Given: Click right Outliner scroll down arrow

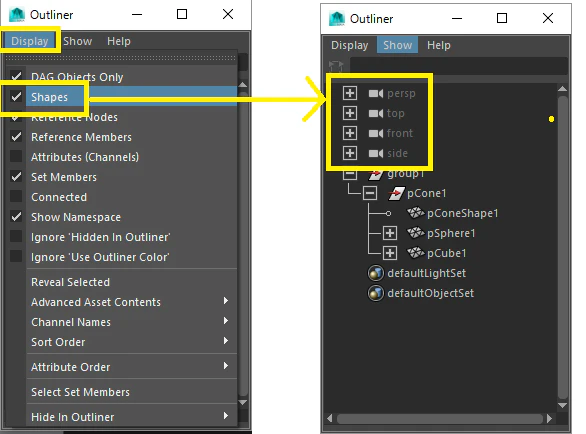Looking at the screenshot, I should click(x=562, y=405).
